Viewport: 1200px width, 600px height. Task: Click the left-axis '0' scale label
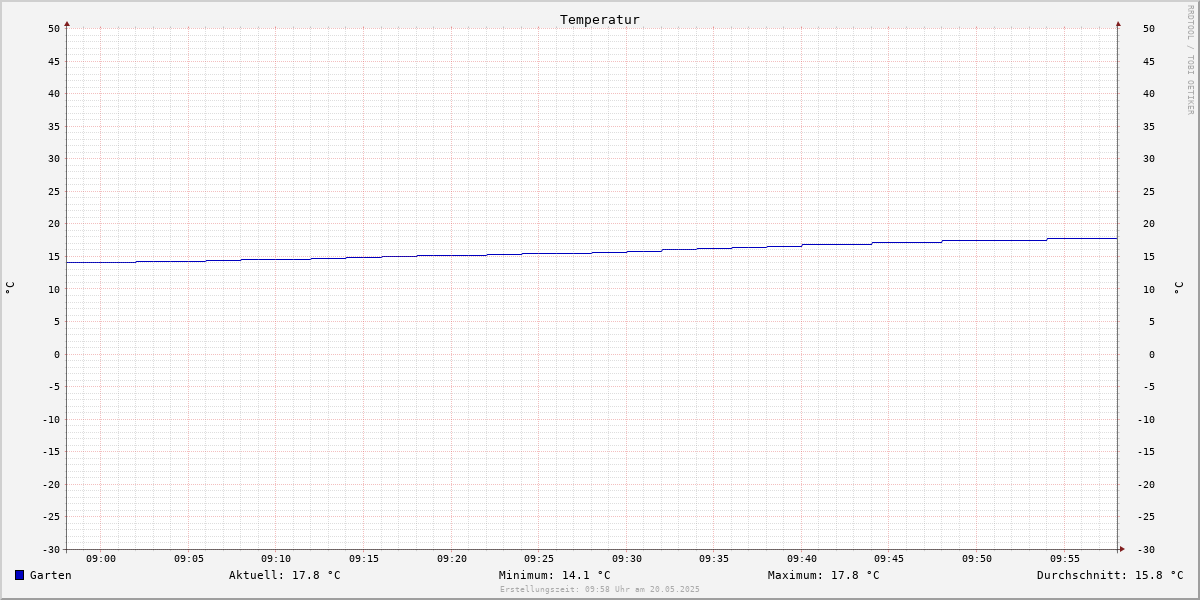pyautogui.click(x=57, y=354)
